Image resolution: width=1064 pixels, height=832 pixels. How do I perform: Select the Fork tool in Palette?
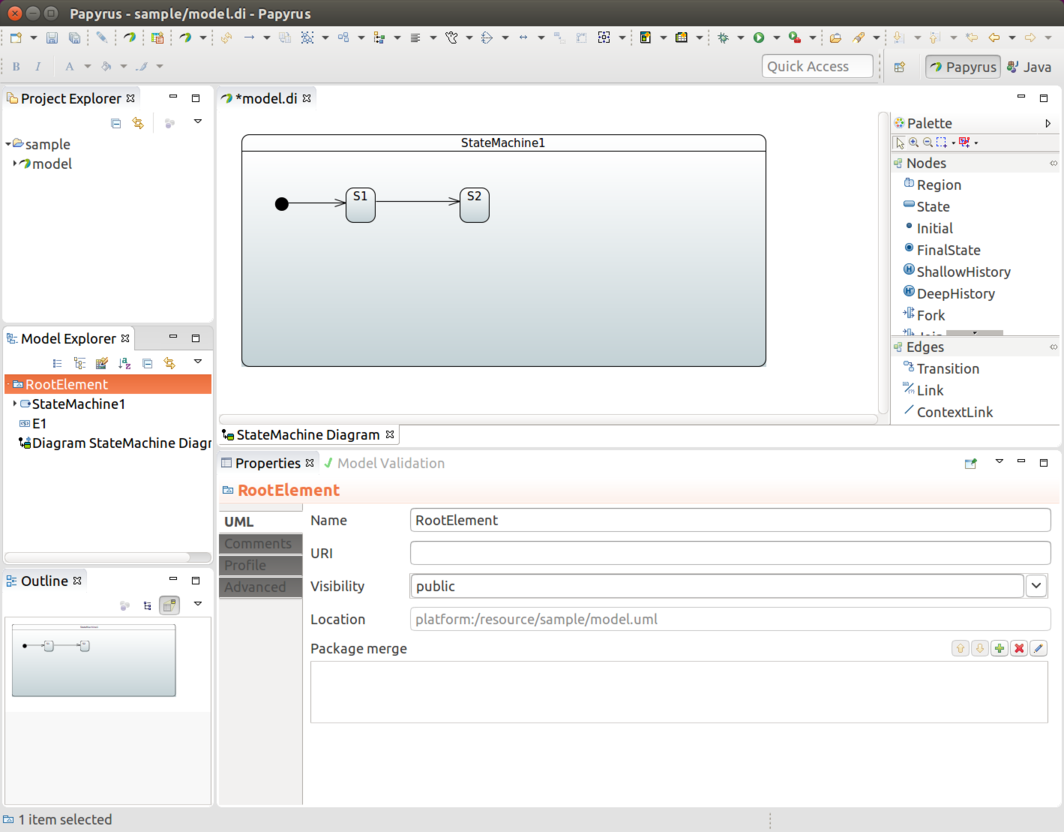pos(924,315)
